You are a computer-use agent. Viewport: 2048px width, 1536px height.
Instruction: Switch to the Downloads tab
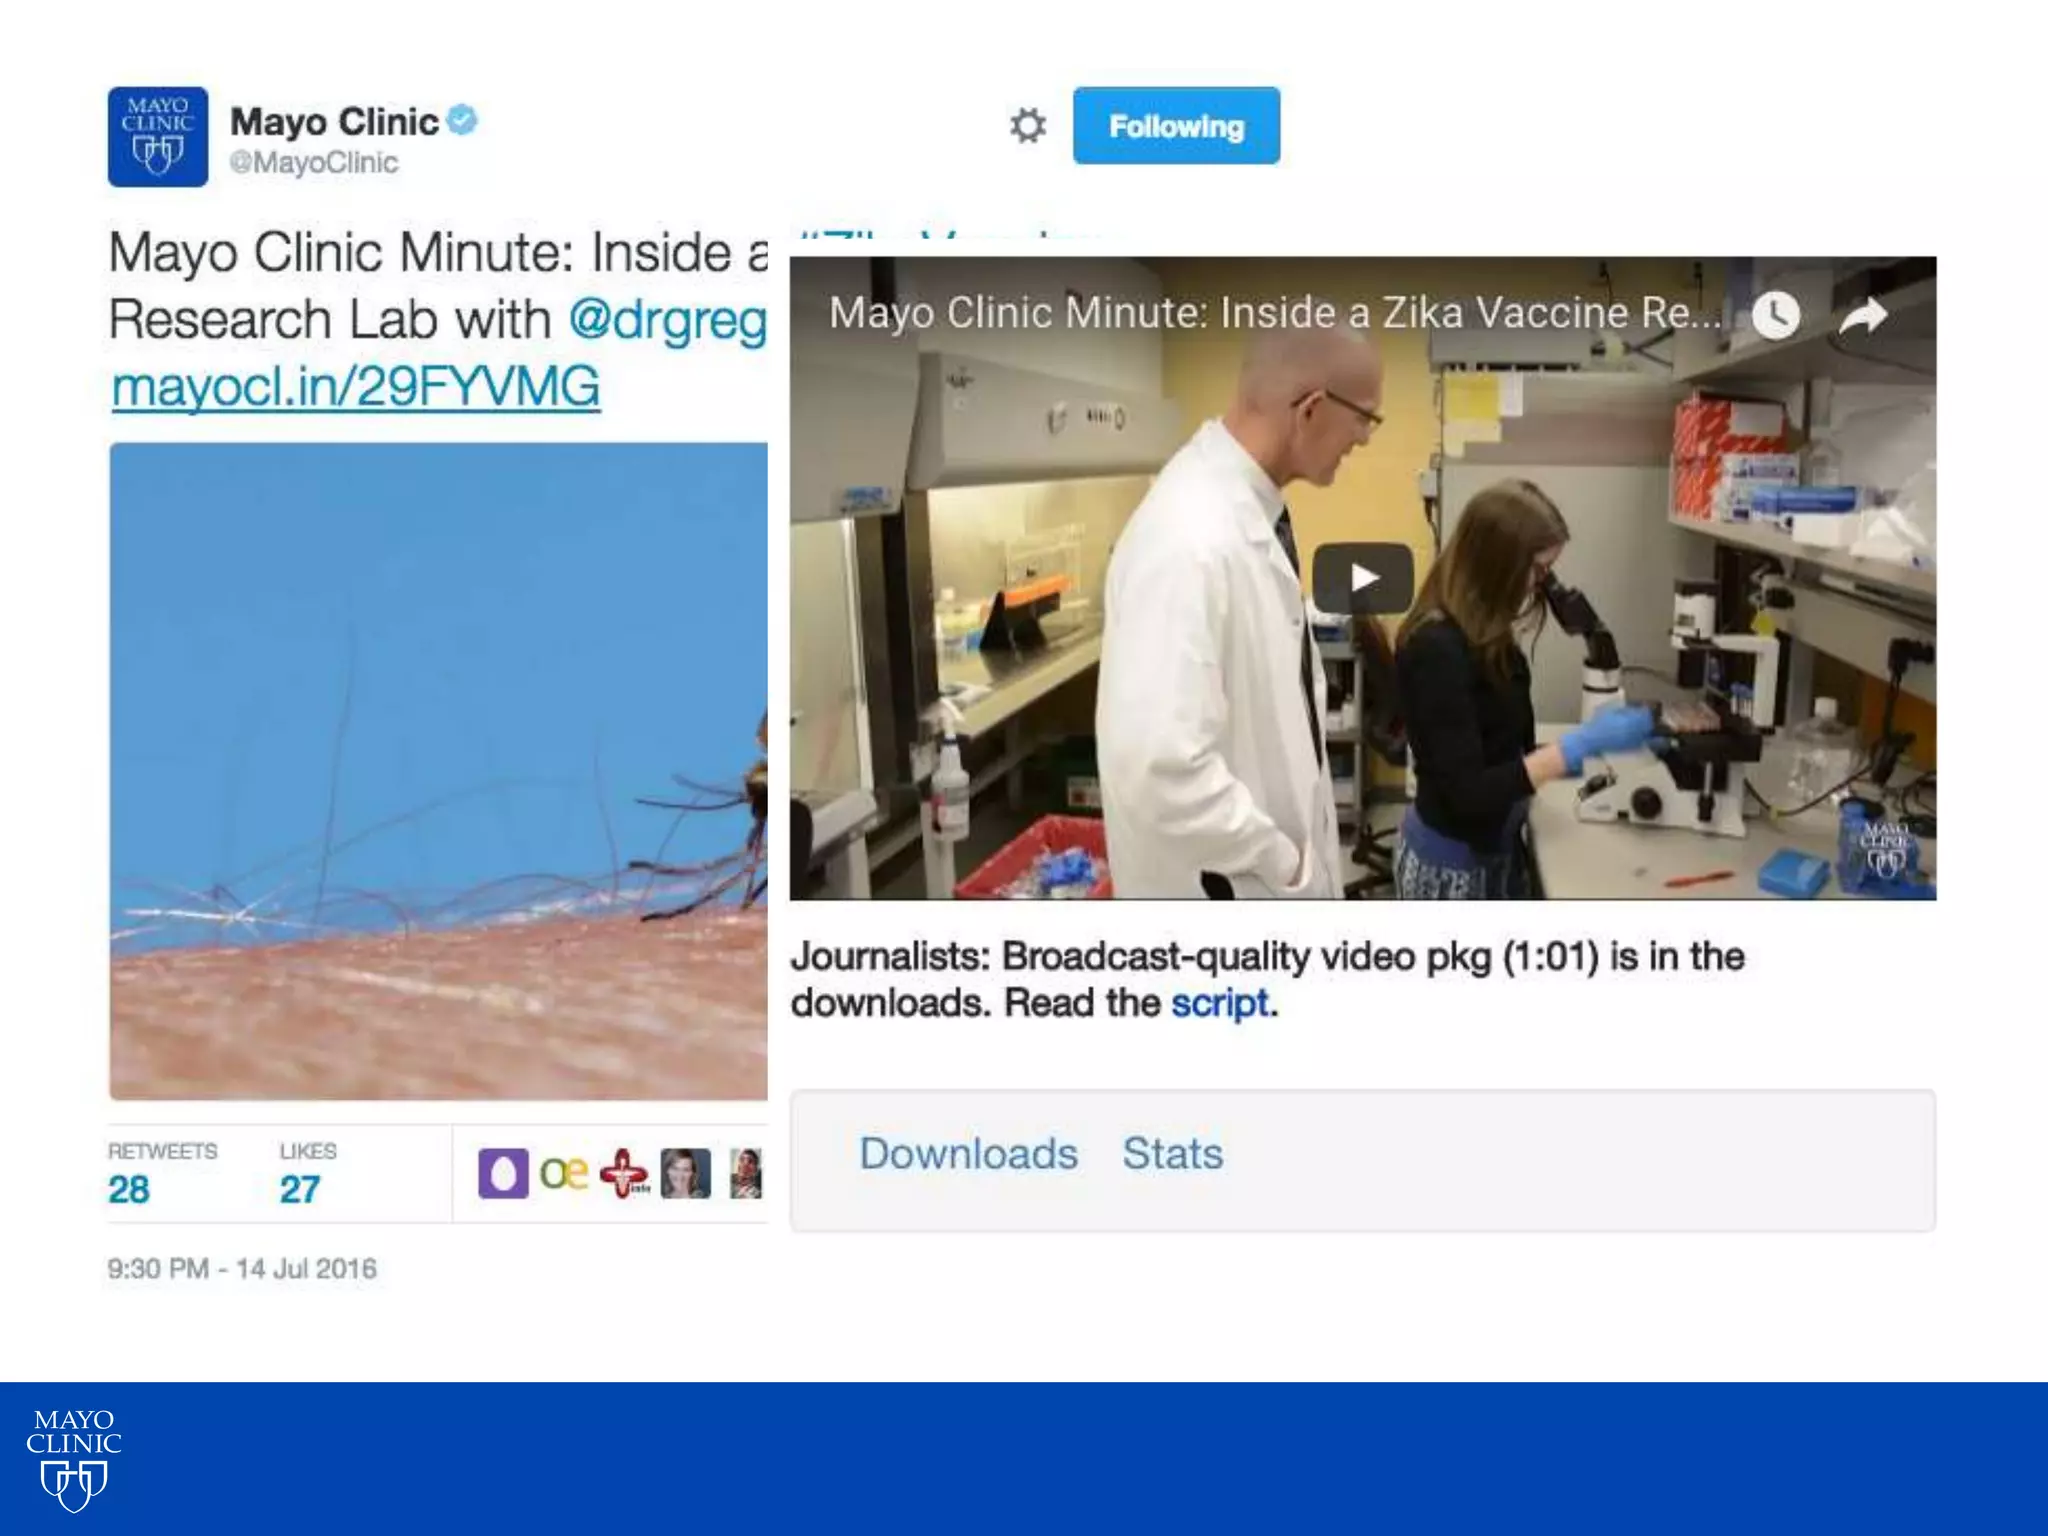tap(968, 1154)
